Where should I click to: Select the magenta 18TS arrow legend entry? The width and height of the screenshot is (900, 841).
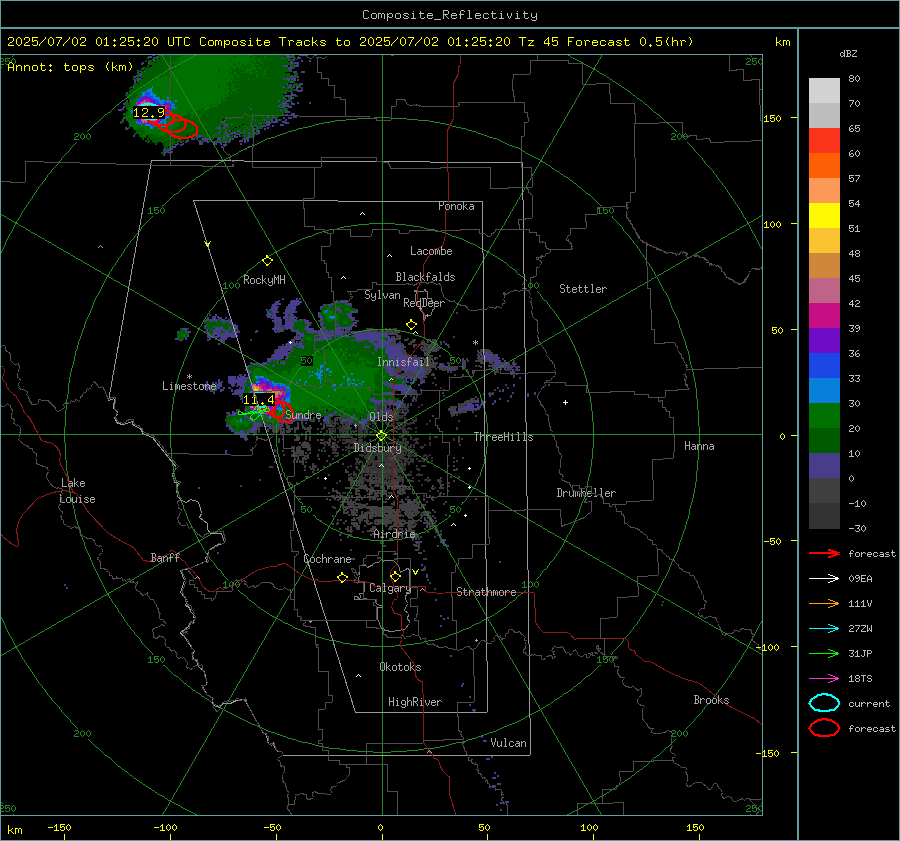[824, 679]
